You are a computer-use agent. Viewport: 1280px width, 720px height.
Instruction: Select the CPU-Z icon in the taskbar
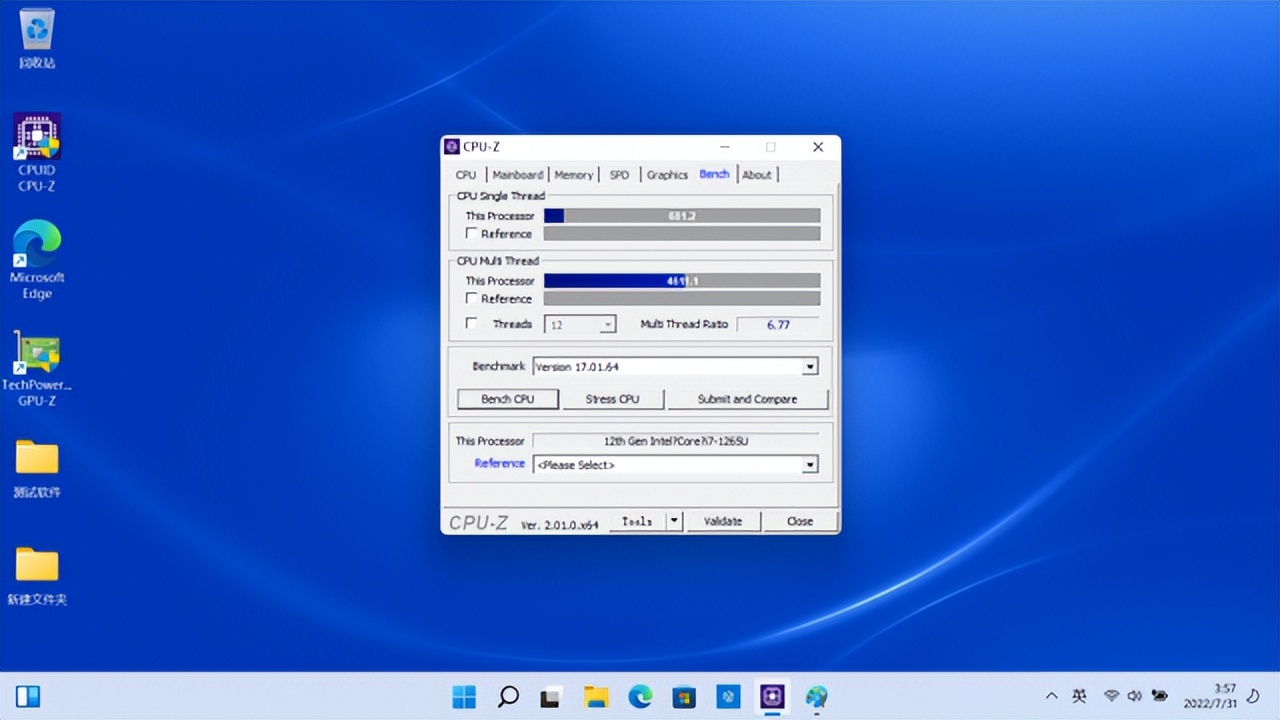click(772, 695)
